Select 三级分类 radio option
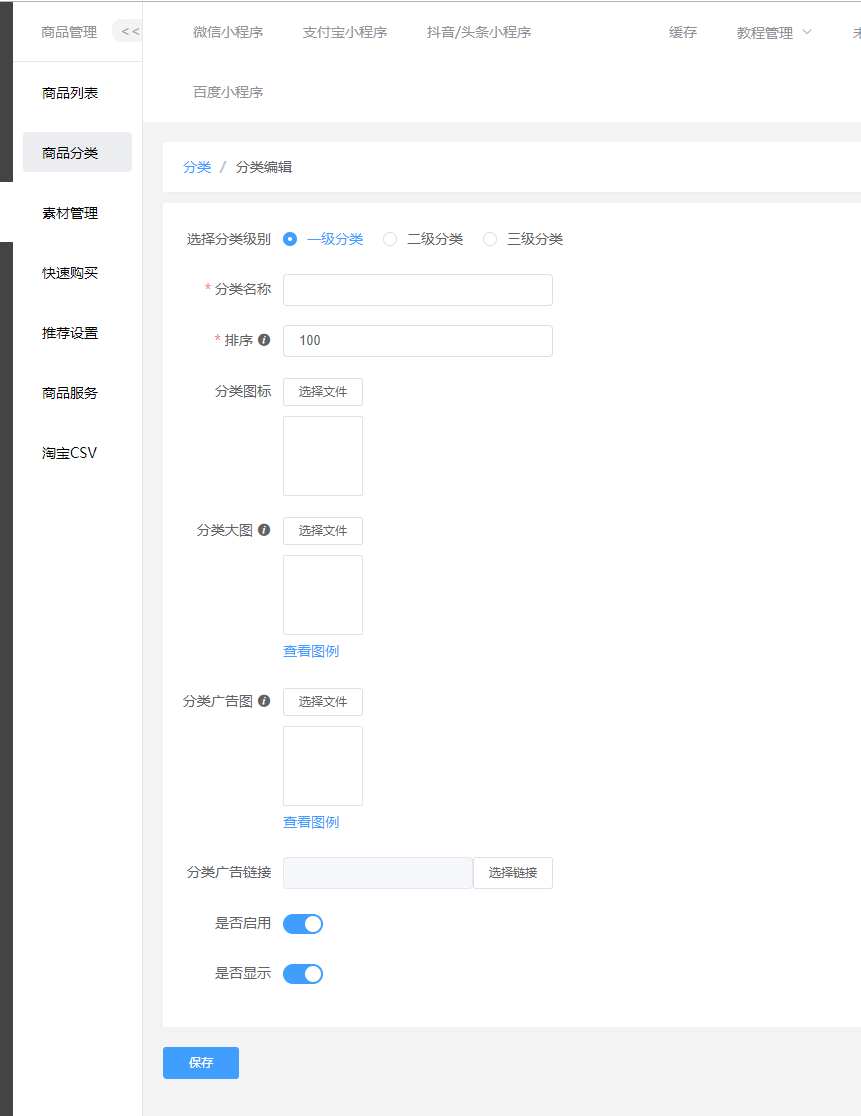Screen dimensions: 861x1116 coord(490,239)
